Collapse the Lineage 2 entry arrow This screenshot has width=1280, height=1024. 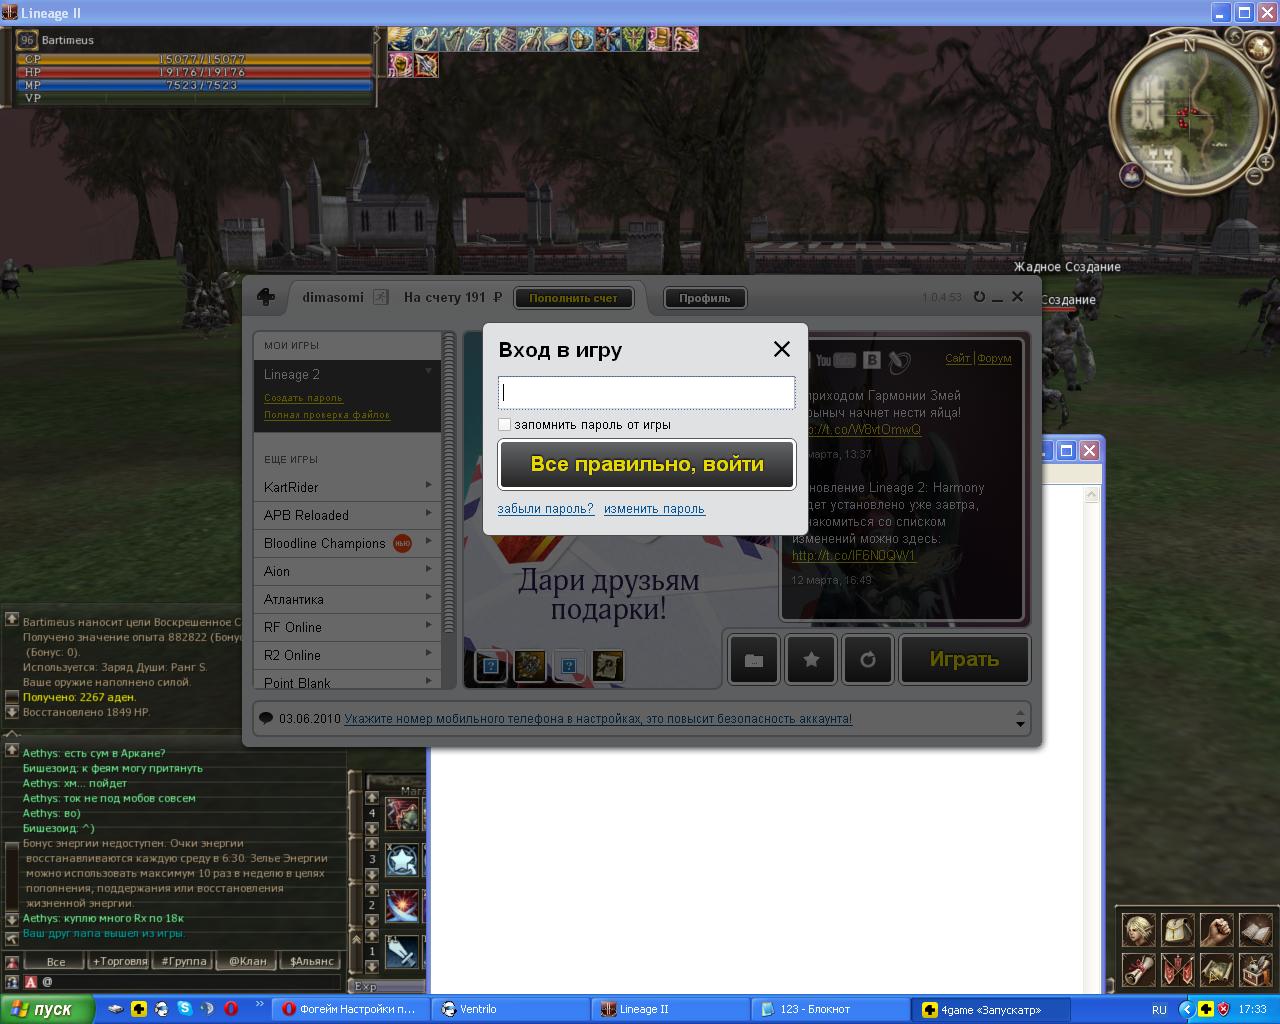428,371
